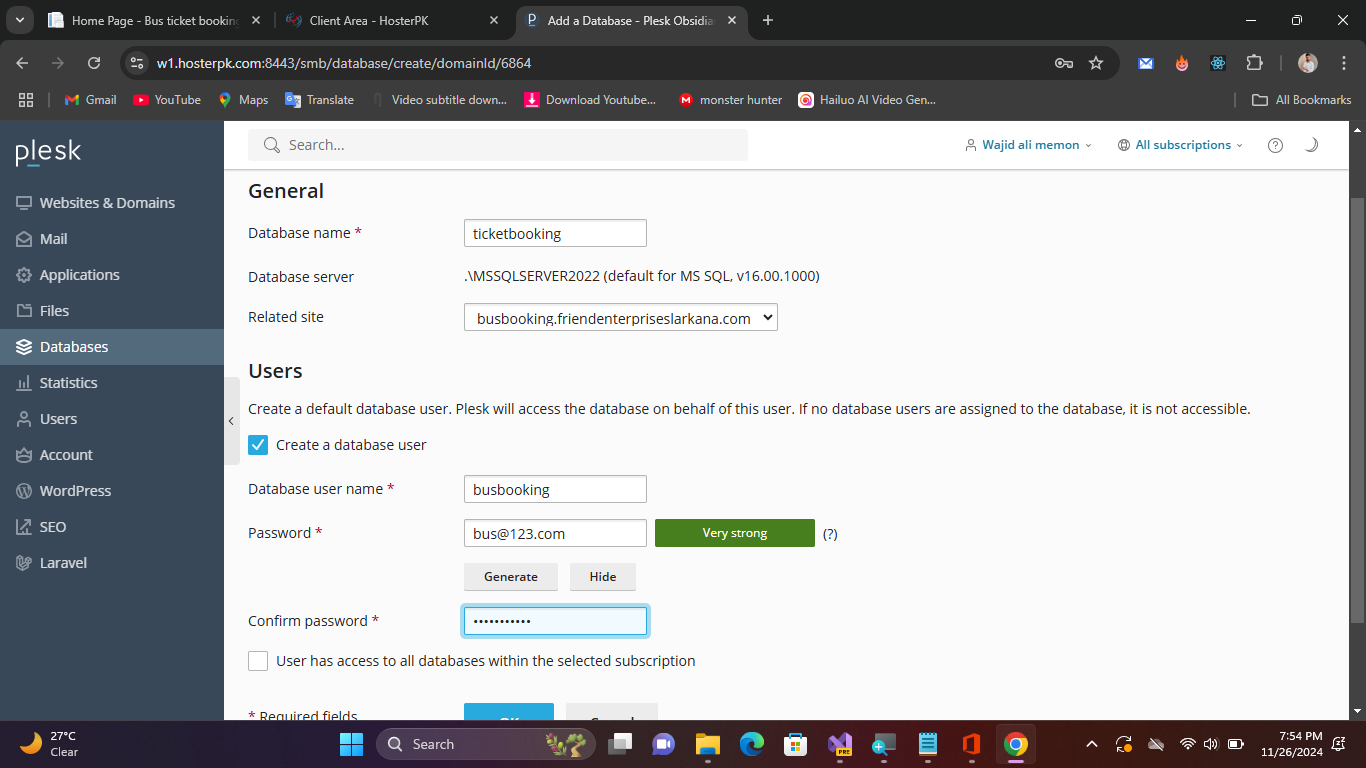Collapse the sidebar with the arrow handle
This screenshot has height=768, width=1366.
(232, 421)
